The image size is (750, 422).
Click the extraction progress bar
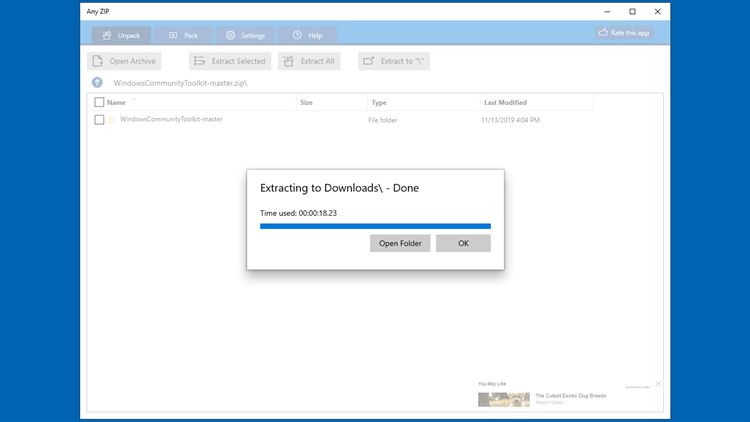[x=375, y=226]
